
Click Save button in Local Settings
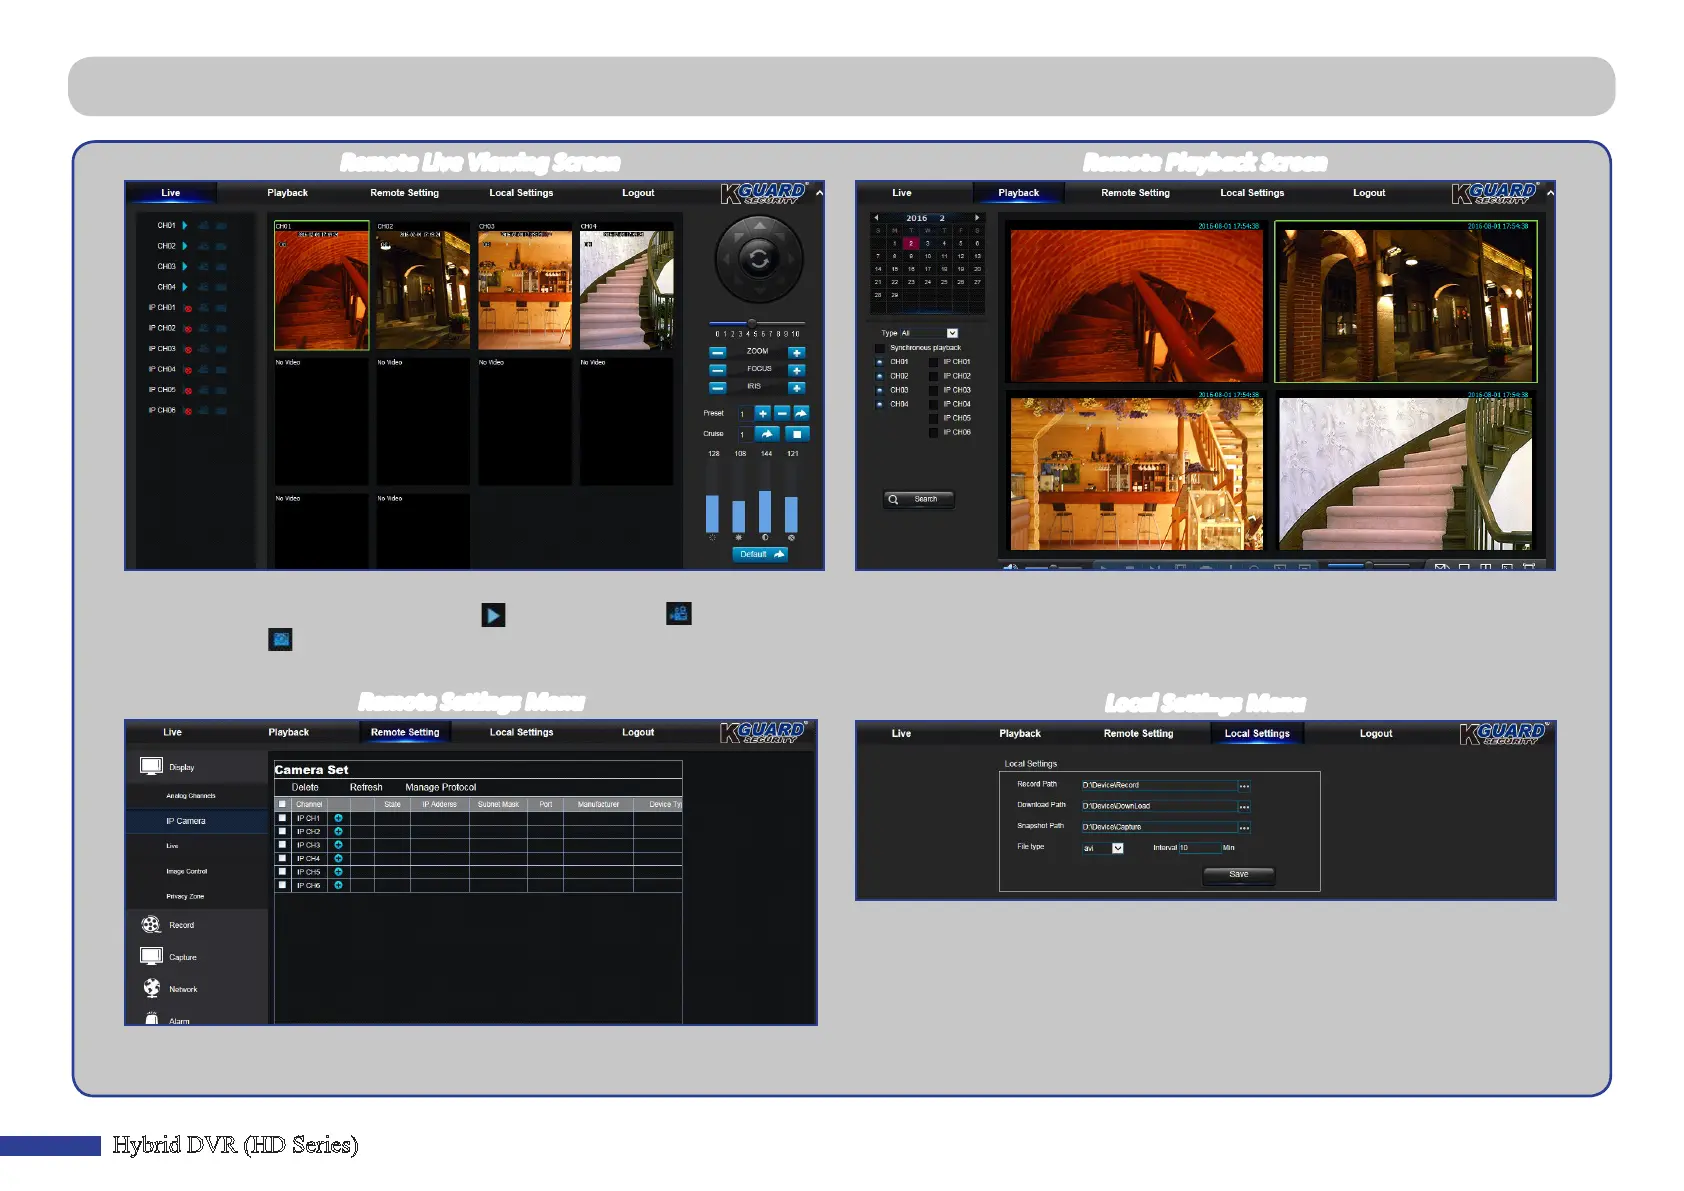1238,875
